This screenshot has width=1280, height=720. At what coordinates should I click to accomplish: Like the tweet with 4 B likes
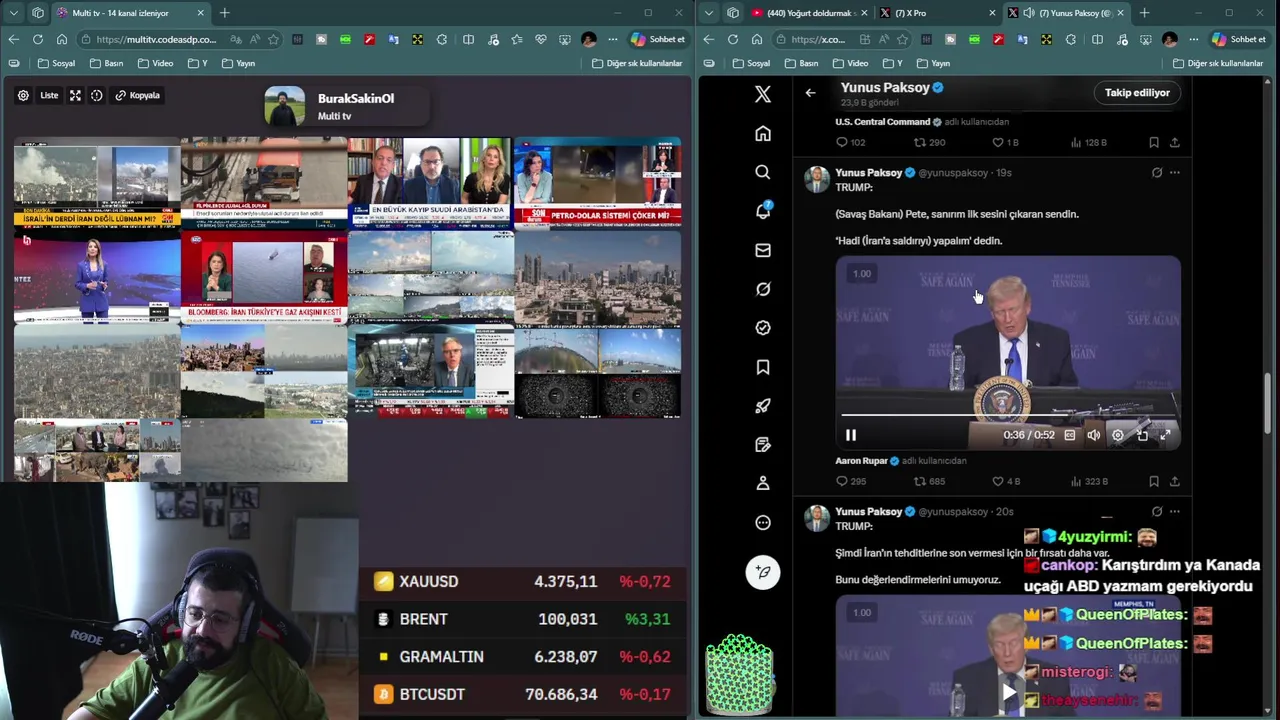pos(1006,481)
